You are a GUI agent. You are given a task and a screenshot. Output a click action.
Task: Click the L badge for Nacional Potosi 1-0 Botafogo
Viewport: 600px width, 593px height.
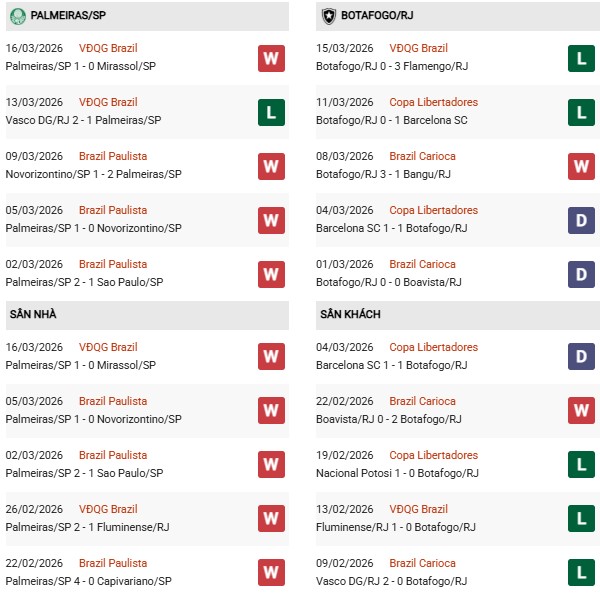click(x=581, y=465)
